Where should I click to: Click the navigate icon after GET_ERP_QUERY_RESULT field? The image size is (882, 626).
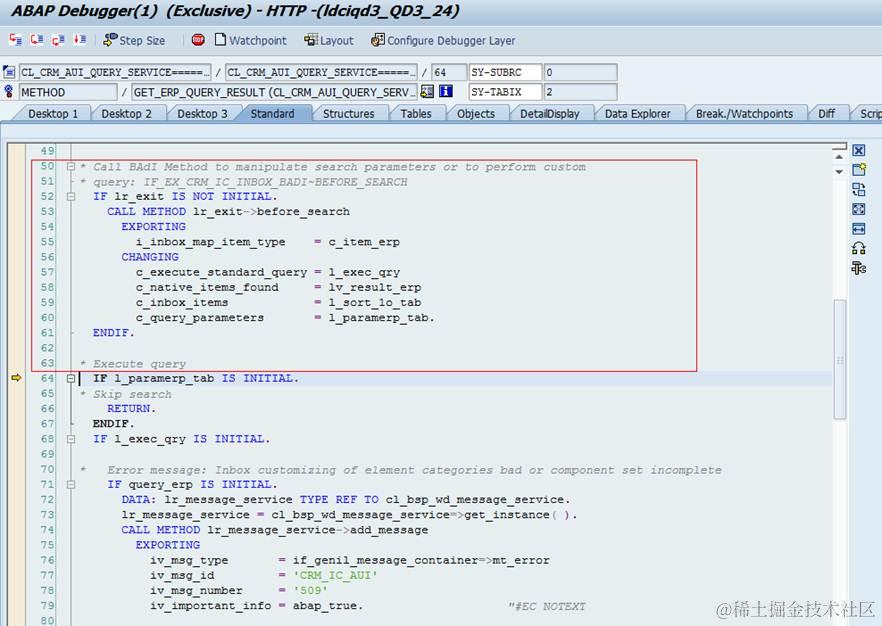428,91
